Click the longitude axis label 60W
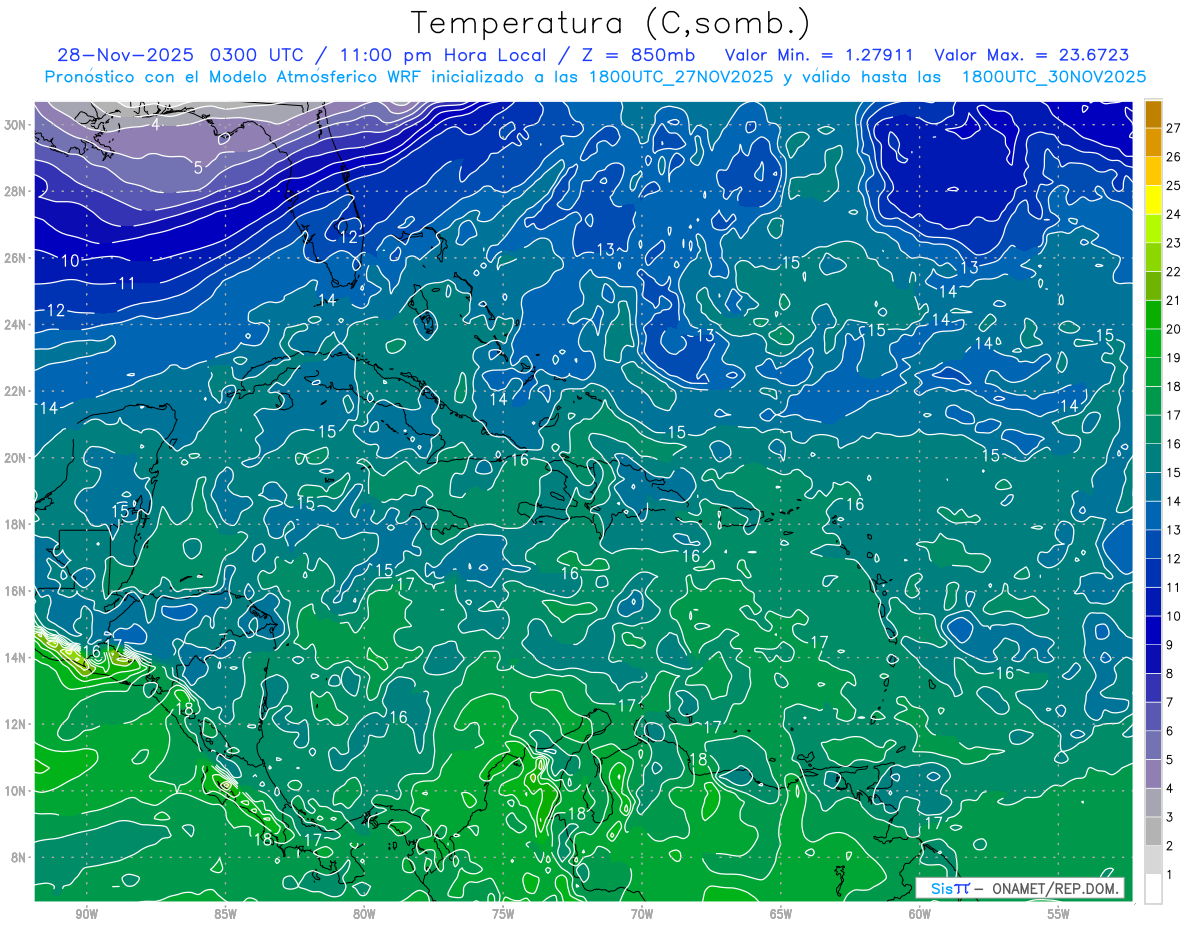Viewport: 1200px width, 927px height. (x=920, y=914)
